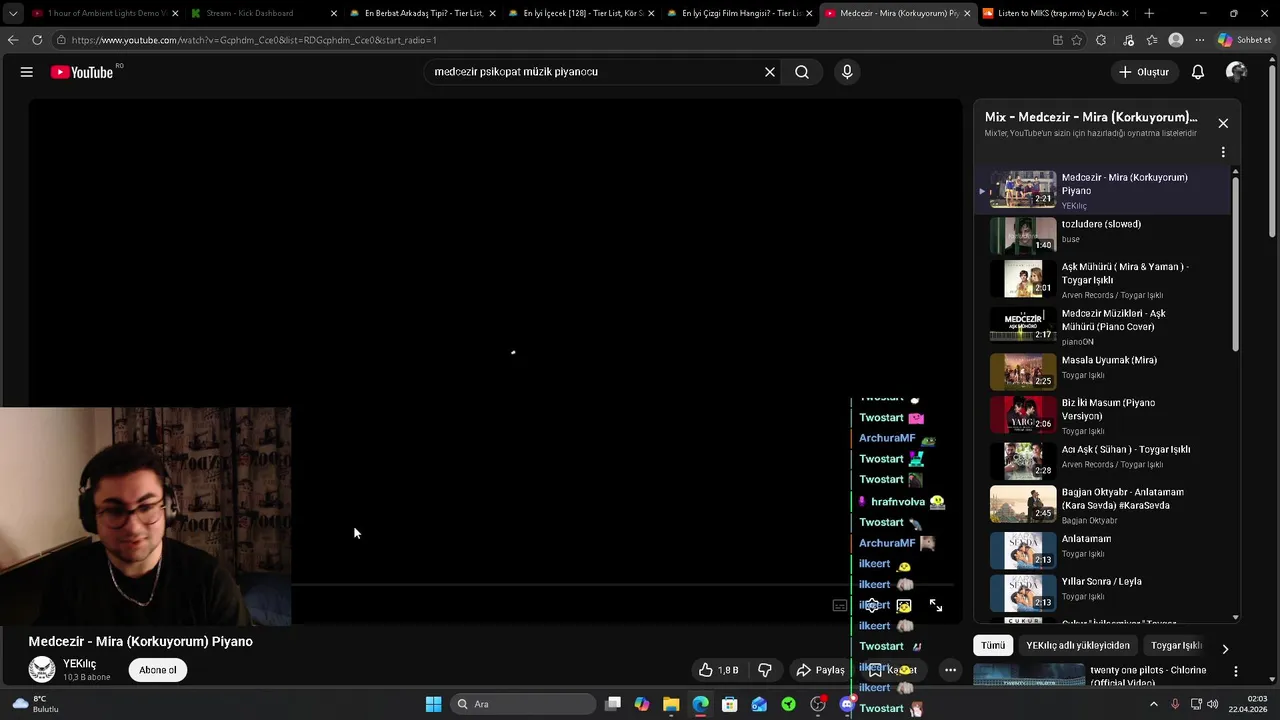Image resolution: width=1280 pixels, height=720 pixels.
Task: Select Acı Aşk ( Sühan ) - Toygar Işıklı
Action: (x=1103, y=459)
